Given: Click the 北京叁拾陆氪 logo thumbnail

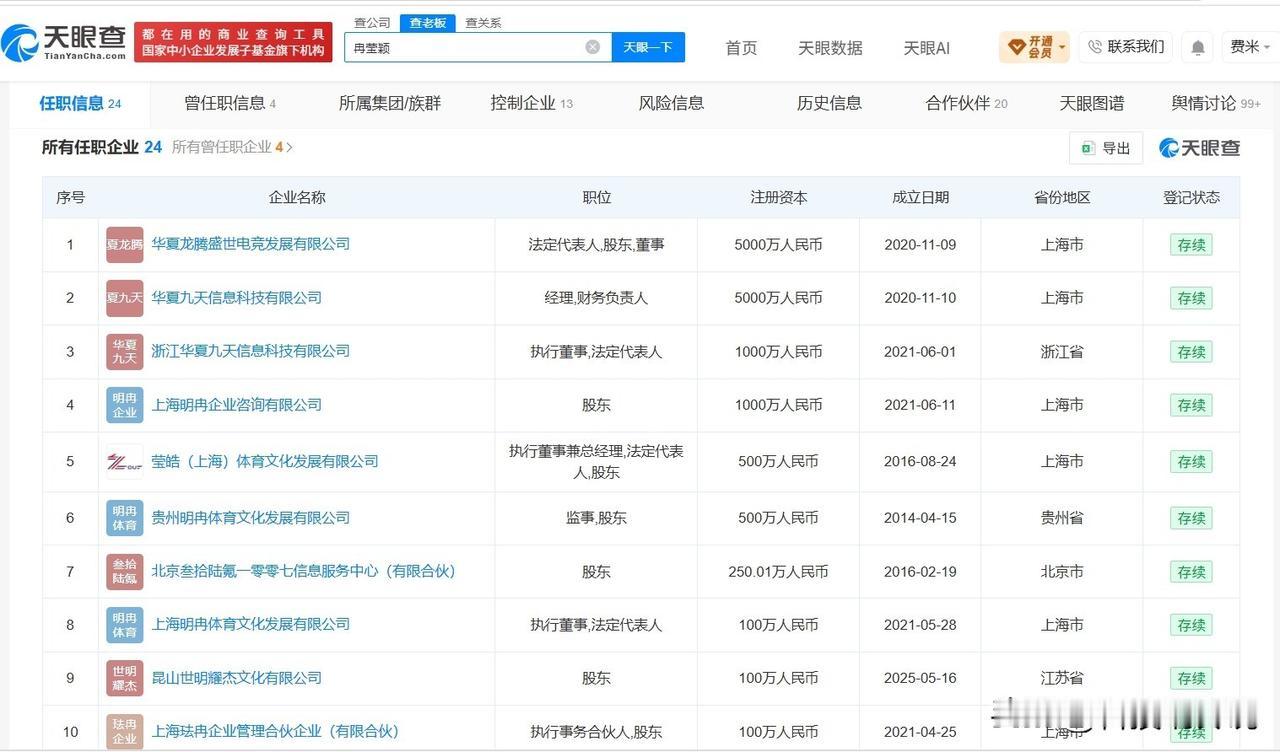Looking at the screenshot, I should [125, 572].
